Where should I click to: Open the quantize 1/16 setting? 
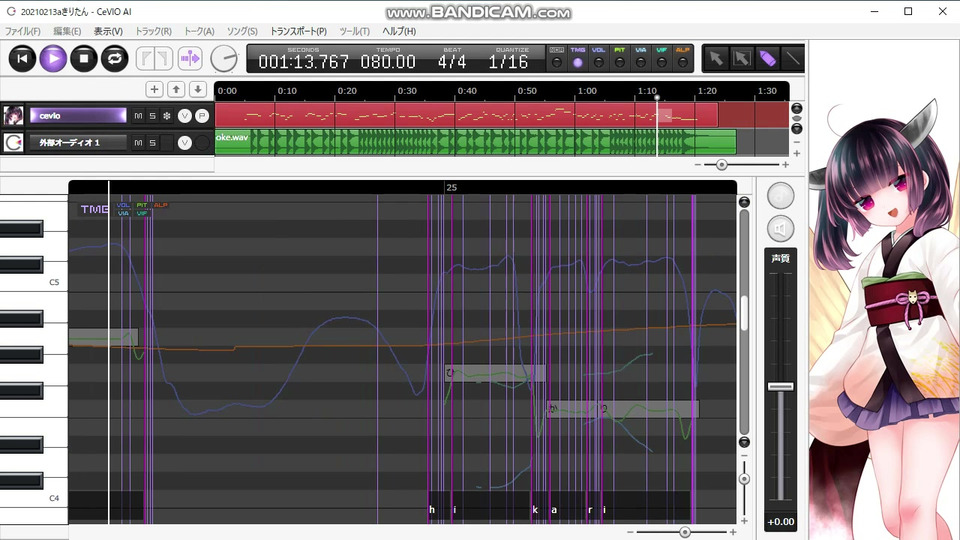[508, 61]
